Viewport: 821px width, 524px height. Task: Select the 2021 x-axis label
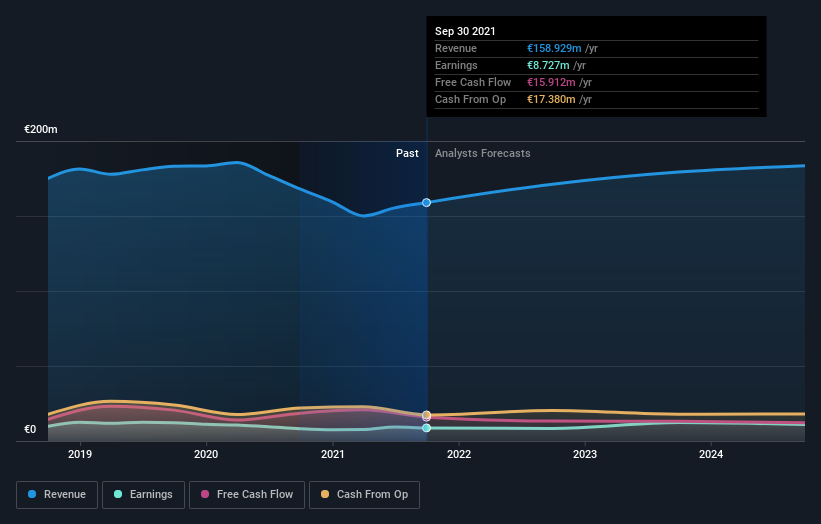332,454
